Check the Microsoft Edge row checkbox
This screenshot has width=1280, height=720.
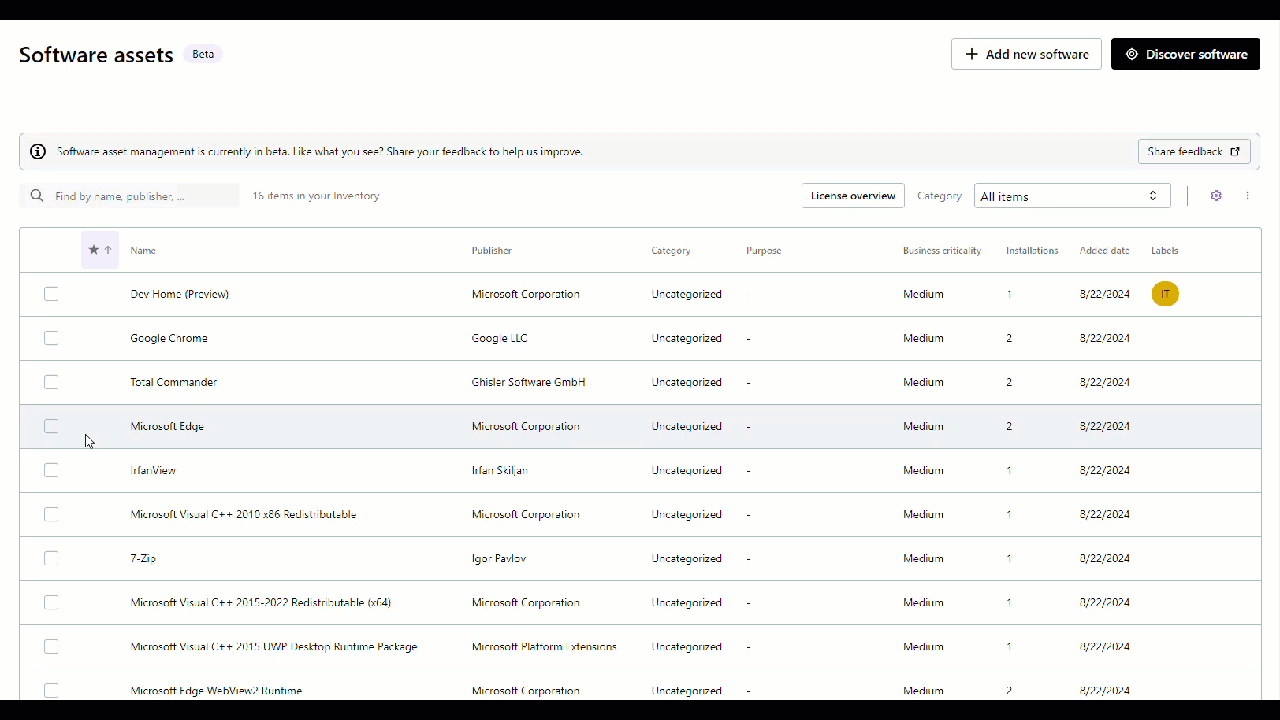pos(51,426)
